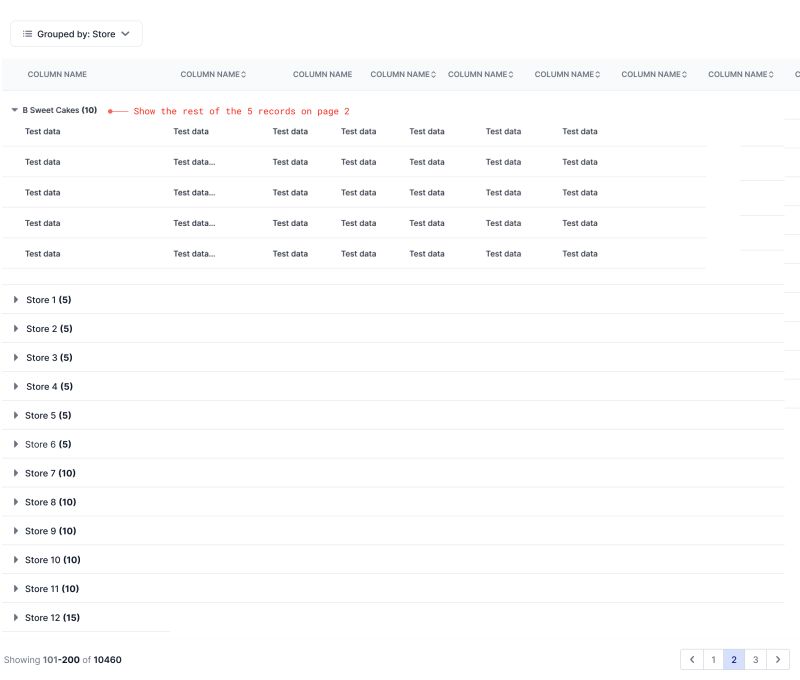Expand the Store 1 group
The height and width of the screenshot is (680, 800).
(15, 299)
